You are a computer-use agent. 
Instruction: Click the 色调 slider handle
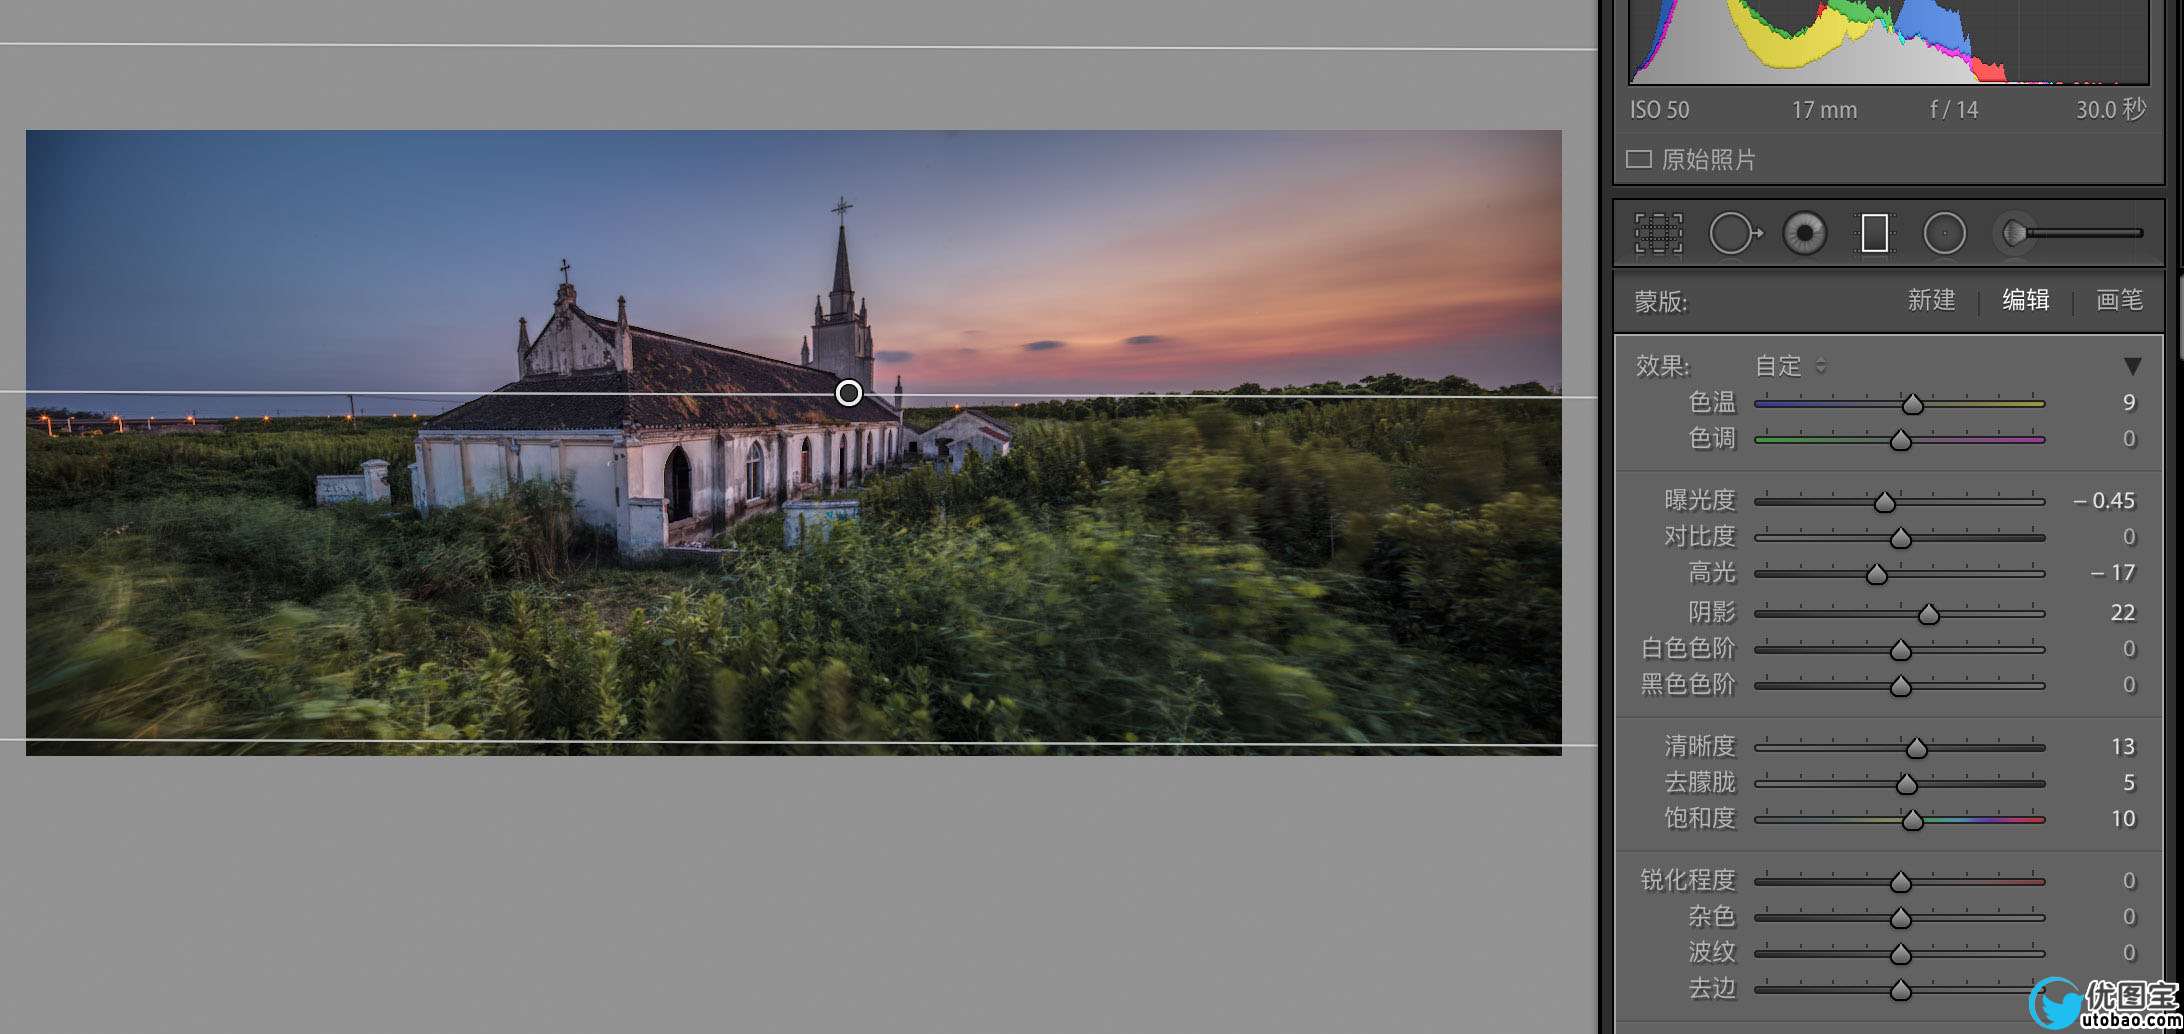coord(1900,440)
